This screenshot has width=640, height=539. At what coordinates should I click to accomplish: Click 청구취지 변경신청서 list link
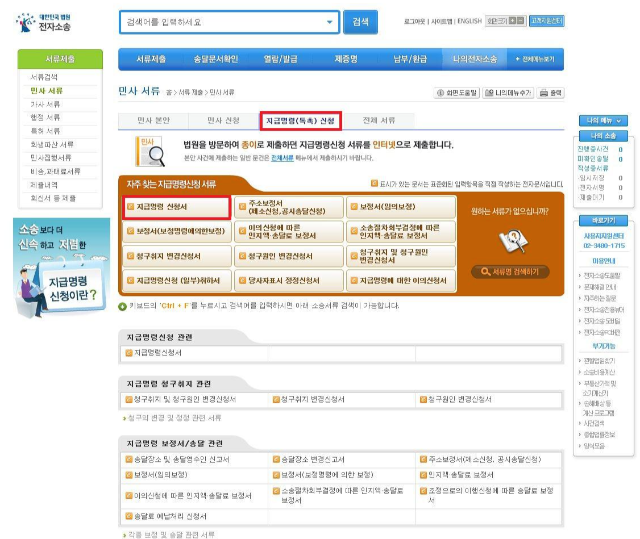[x=313, y=399]
